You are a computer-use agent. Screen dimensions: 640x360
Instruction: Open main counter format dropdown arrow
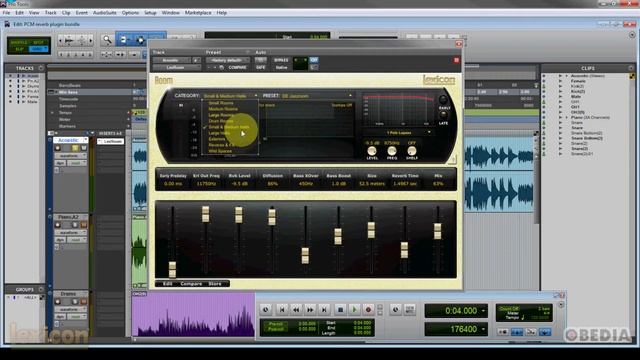click(483, 311)
